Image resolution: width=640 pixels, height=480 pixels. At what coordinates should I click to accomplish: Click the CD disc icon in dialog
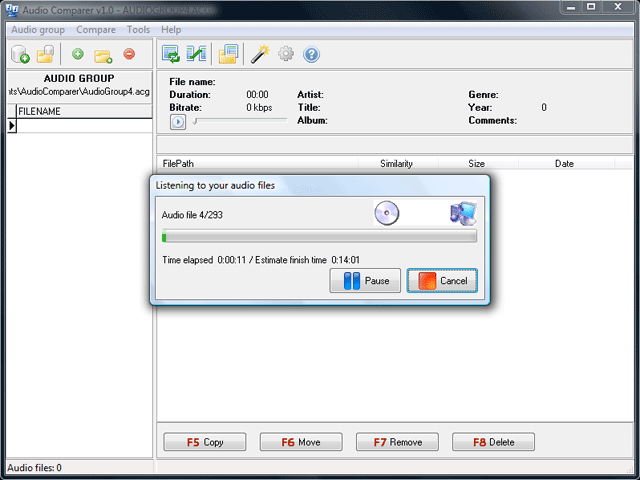pyautogui.click(x=387, y=213)
